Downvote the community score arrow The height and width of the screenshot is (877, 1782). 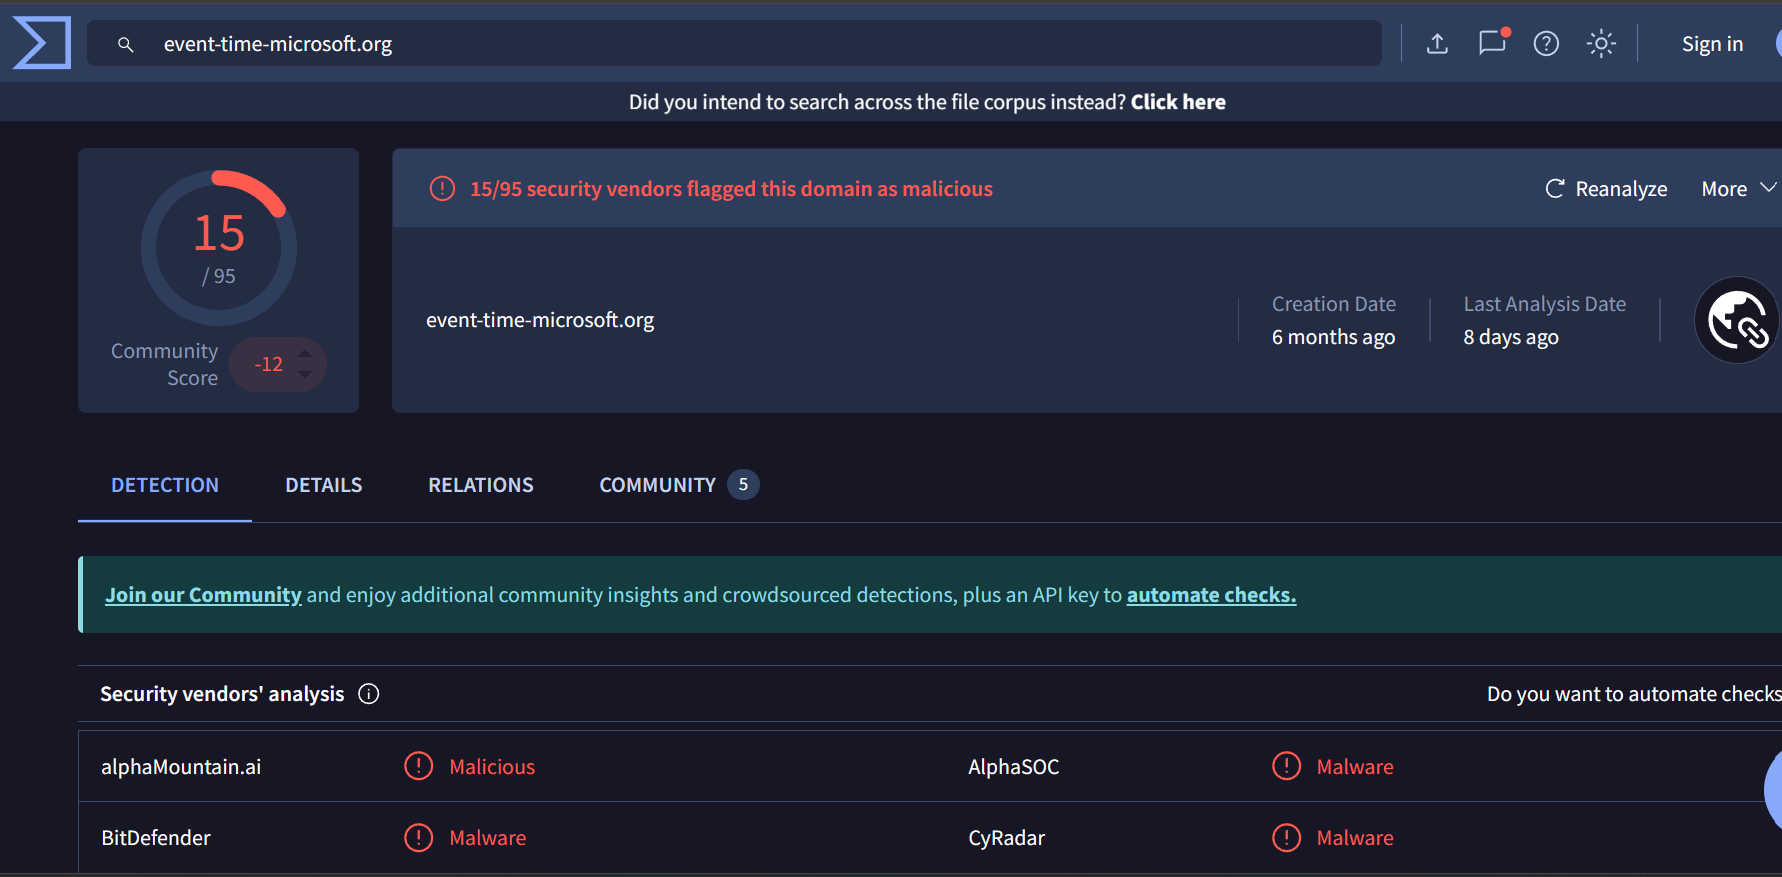[x=305, y=375]
